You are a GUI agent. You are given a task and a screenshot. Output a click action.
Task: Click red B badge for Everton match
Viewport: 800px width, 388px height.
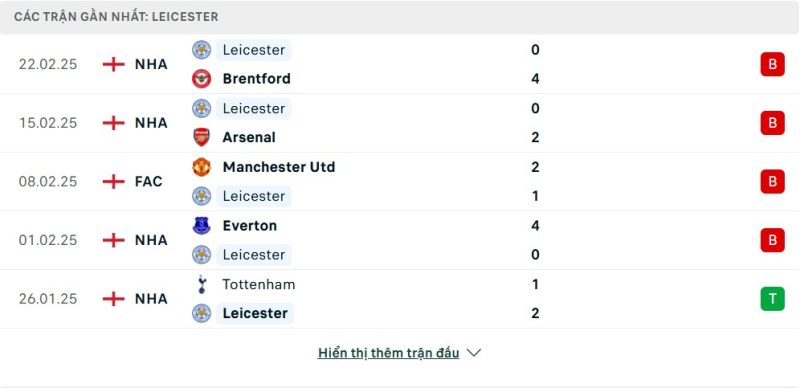click(772, 240)
